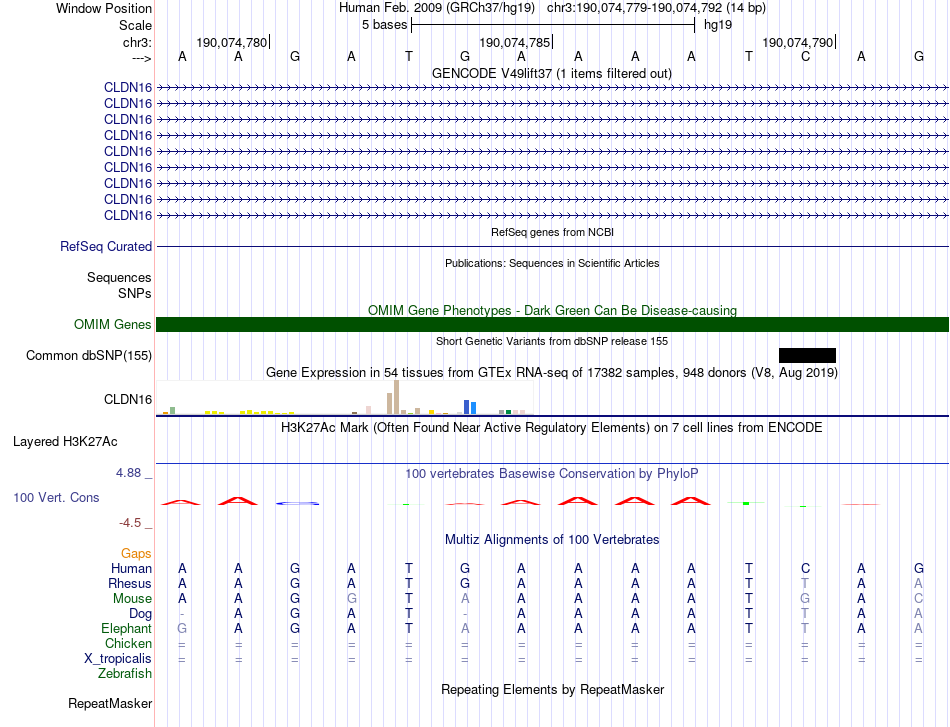950x727 pixels.
Task: Click the SNPs publications label
Action: (135, 293)
